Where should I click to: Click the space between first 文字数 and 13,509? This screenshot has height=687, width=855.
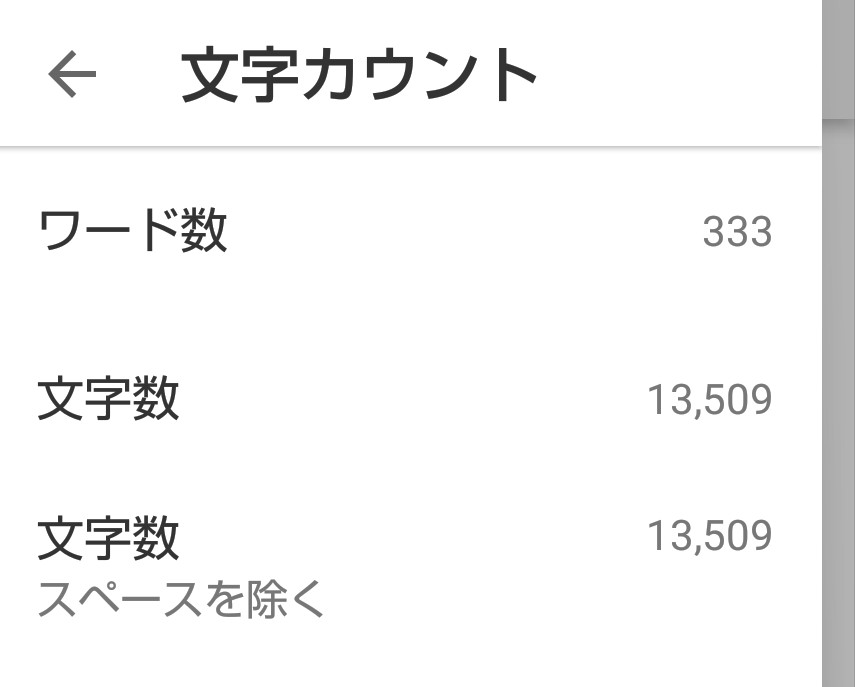[410, 401]
